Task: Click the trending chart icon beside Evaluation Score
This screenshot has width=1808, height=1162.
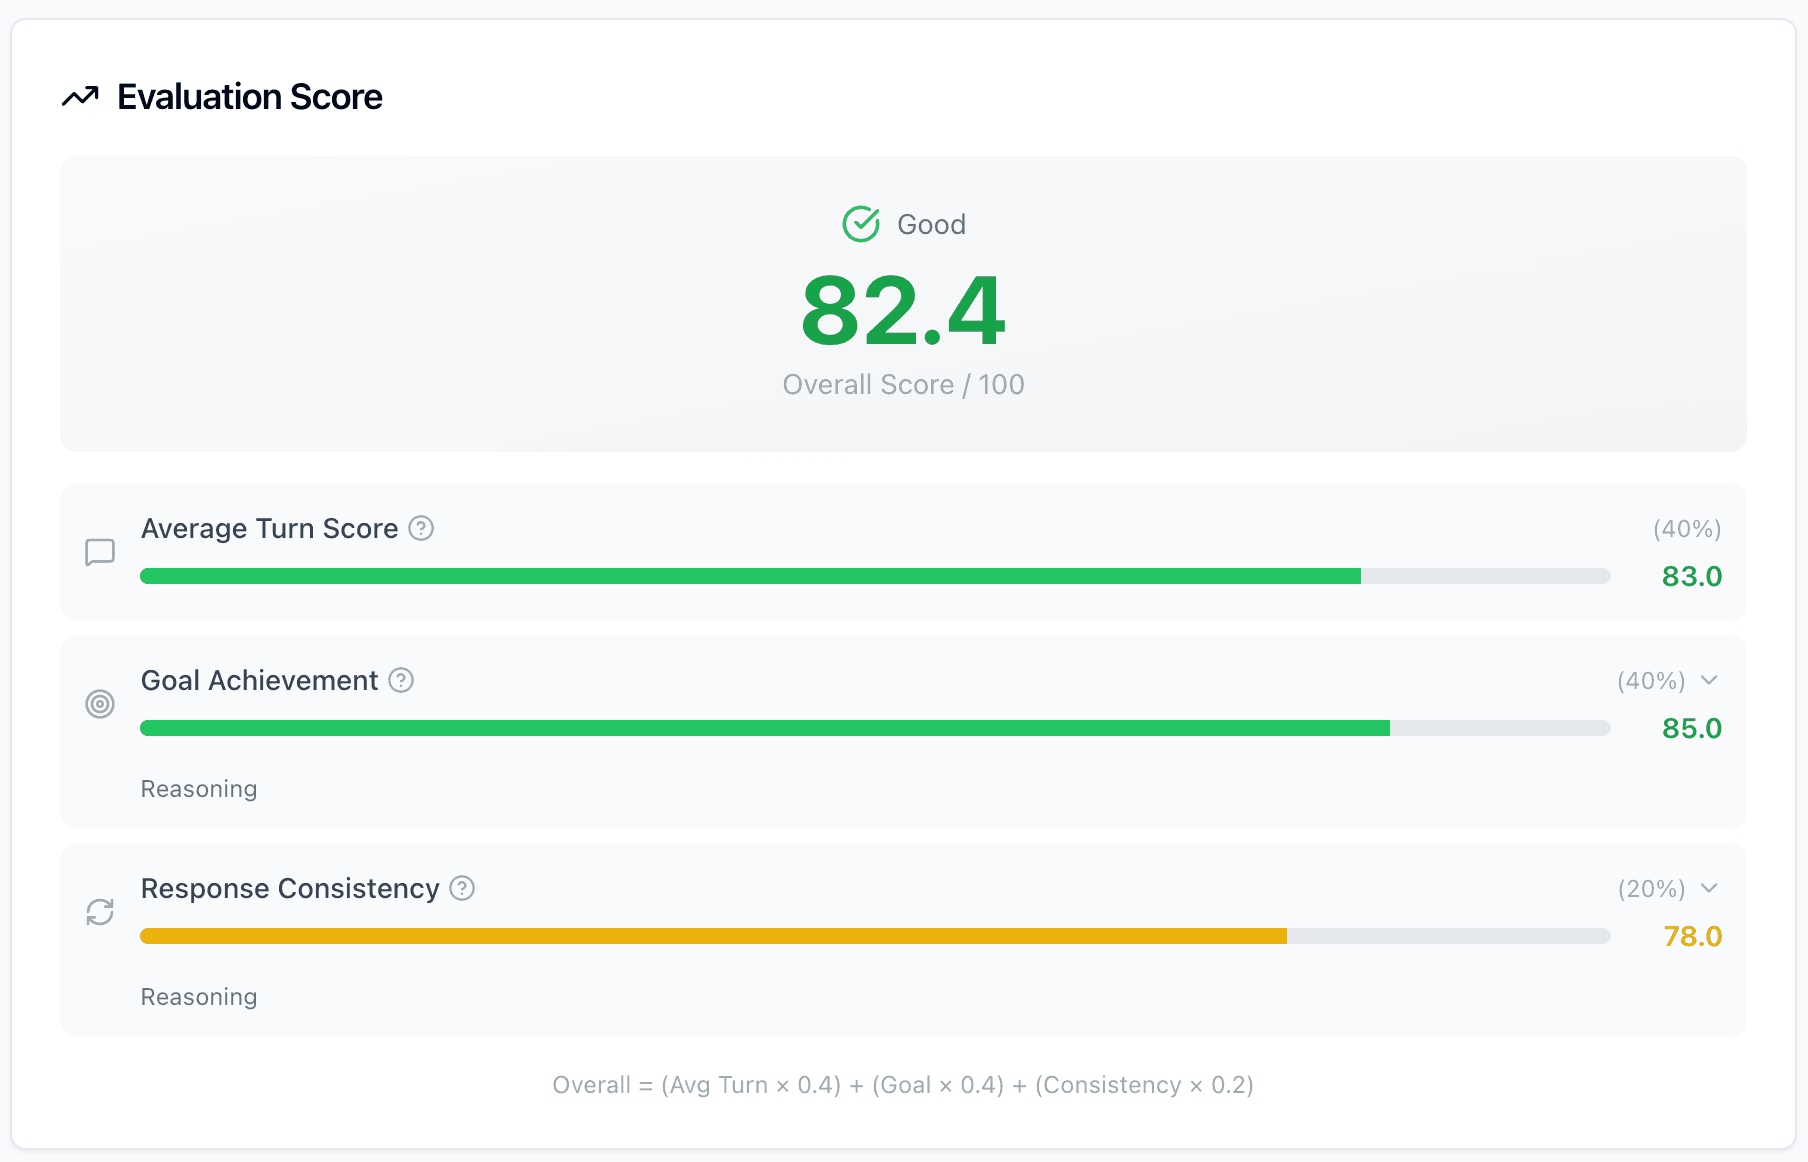Action: point(80,96)
